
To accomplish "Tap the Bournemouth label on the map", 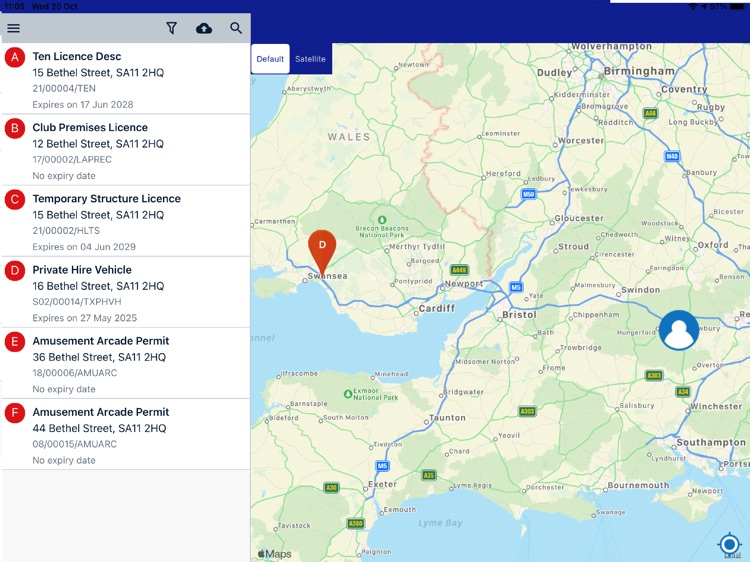I will coord(639,485).
